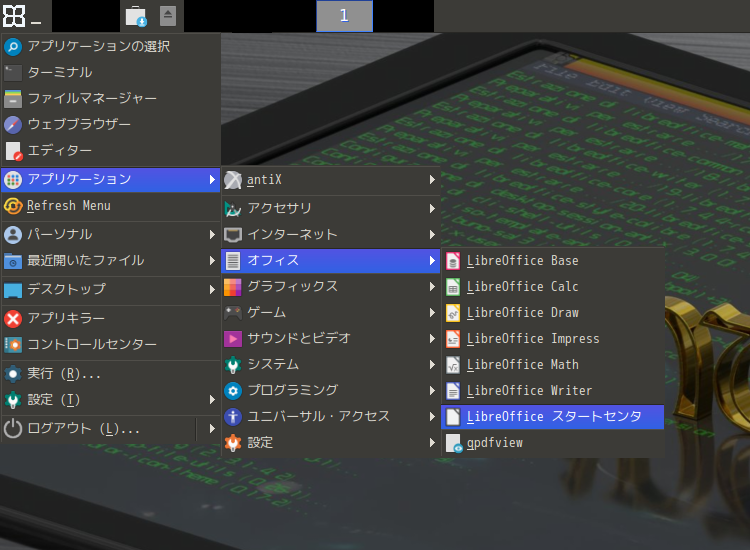750x550 pixels.
Task: Click the package installer icon in taskbar
Action: [x=136, y=16]
